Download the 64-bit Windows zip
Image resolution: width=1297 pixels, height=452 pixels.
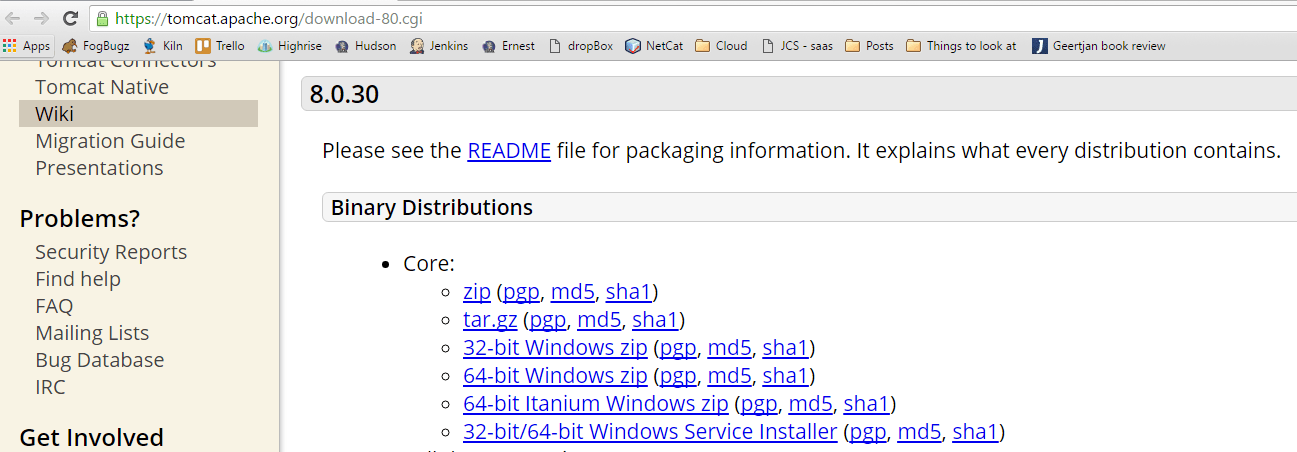point(555,376)
